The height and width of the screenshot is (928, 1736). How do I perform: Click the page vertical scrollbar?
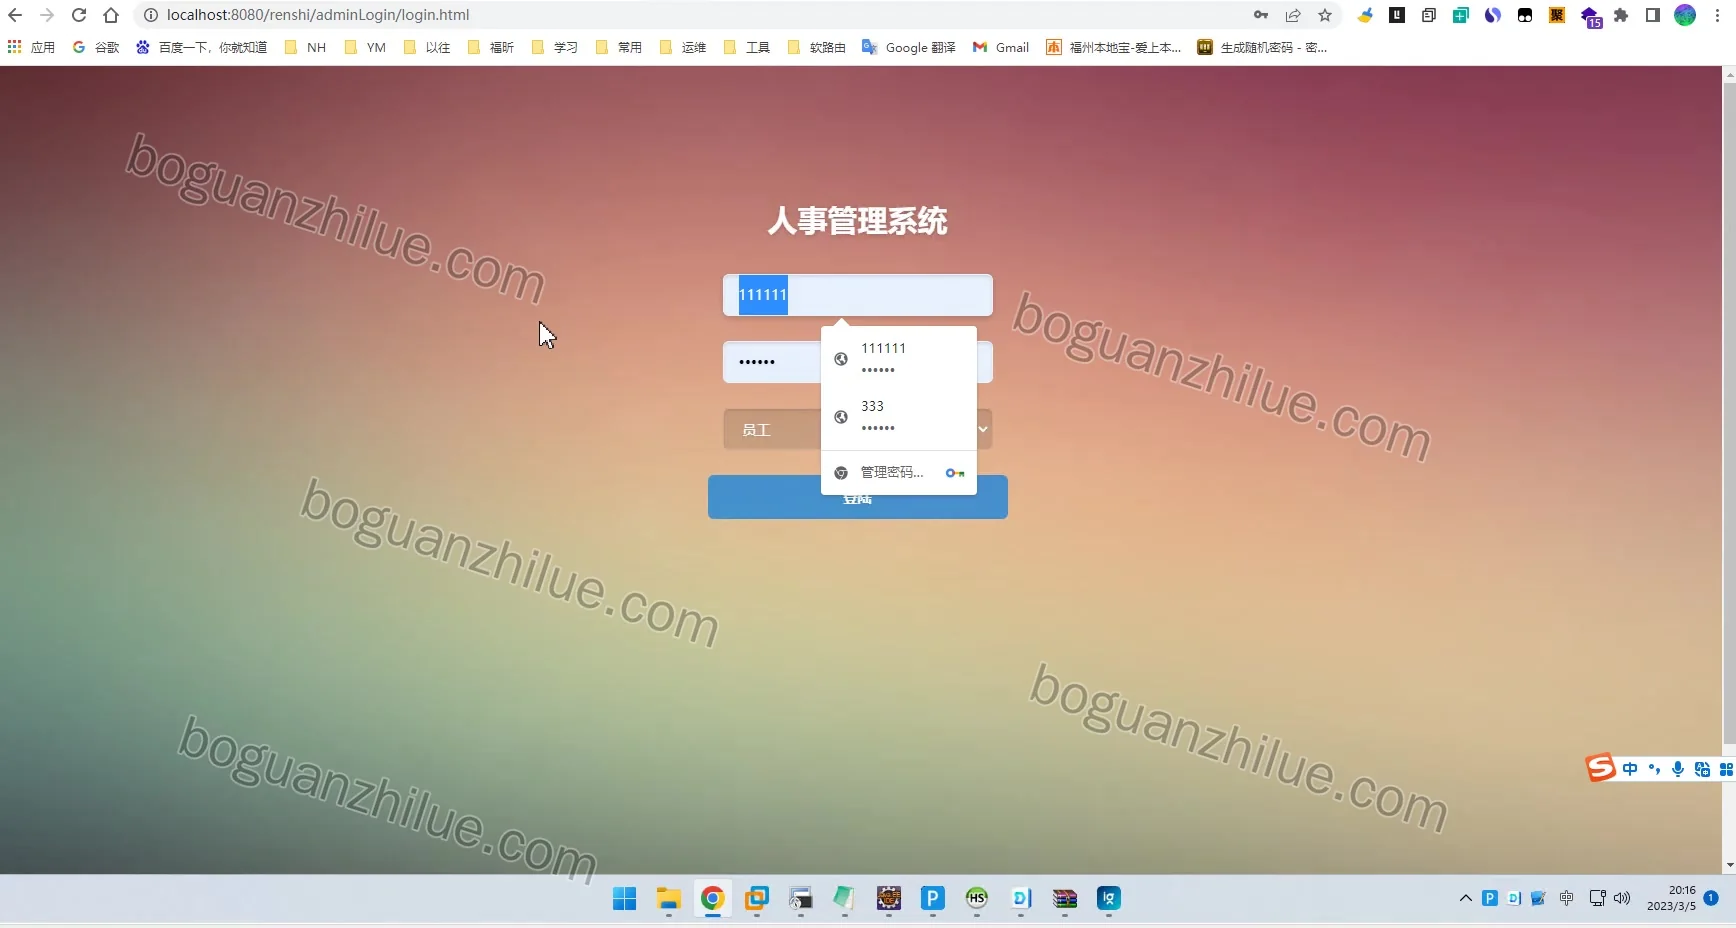click(x=1729, y=413)
